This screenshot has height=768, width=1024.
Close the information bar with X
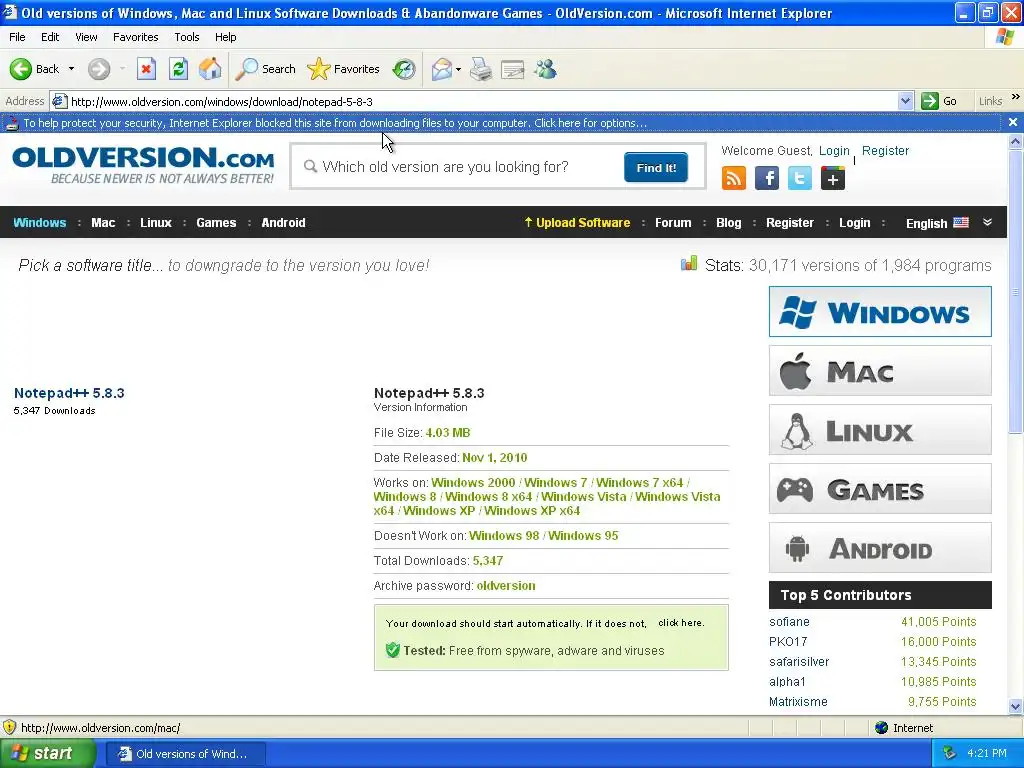[x=1012, y=122]
